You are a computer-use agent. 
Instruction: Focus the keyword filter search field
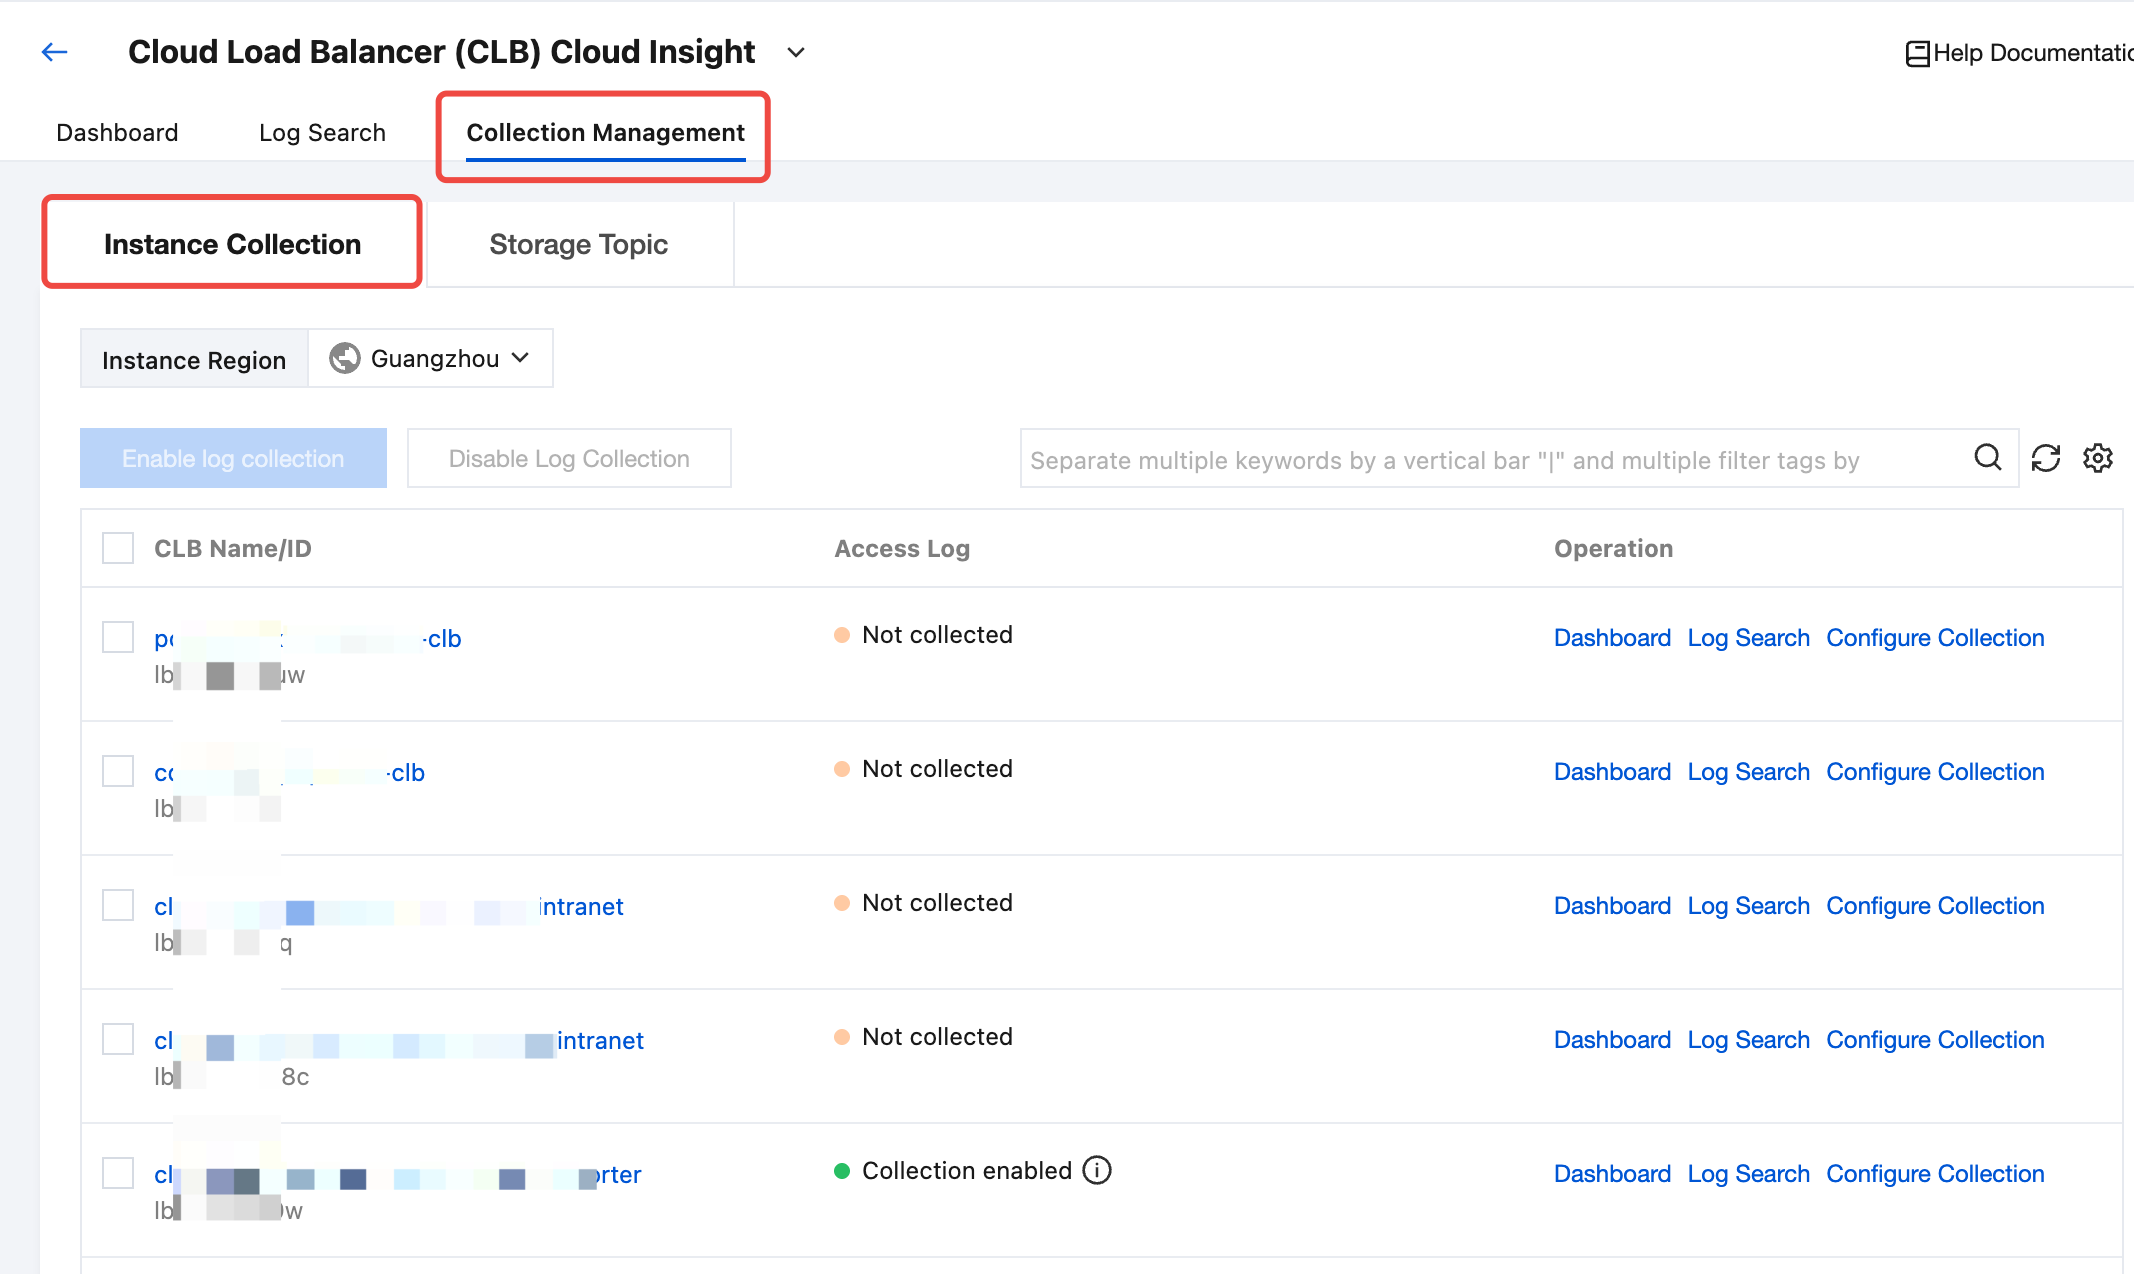pyautogui.click(x=1490, y=460)
